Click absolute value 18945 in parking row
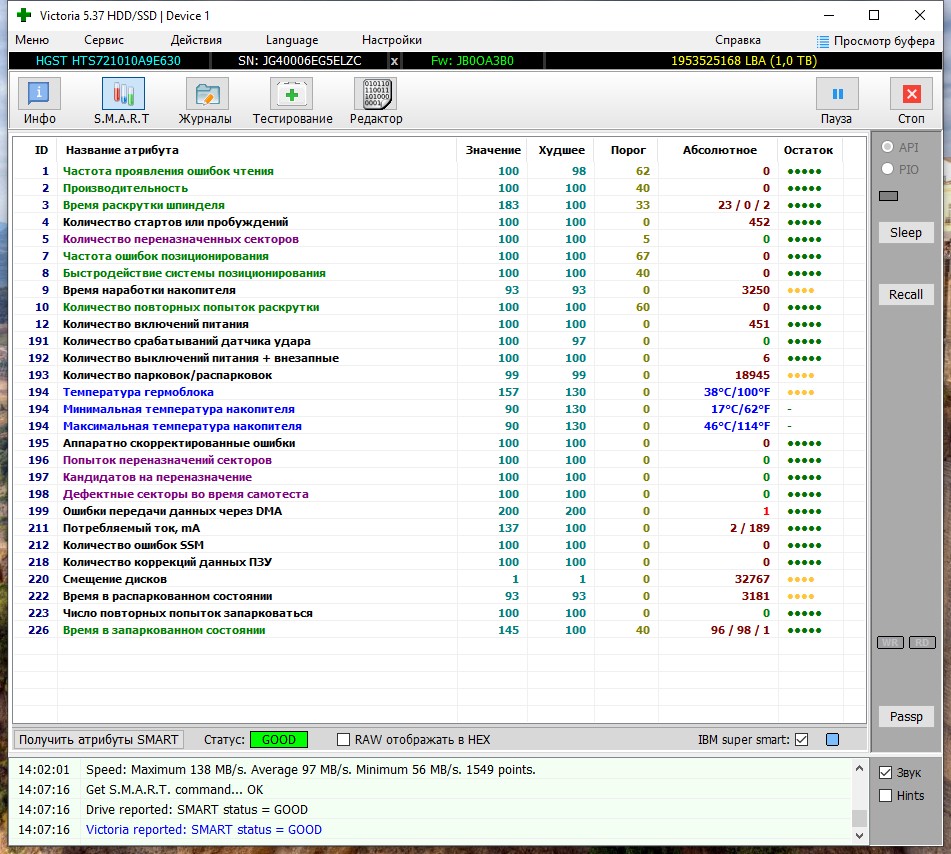Image resolution: width=951 pixels, height=854 pixels. [752, 375]
